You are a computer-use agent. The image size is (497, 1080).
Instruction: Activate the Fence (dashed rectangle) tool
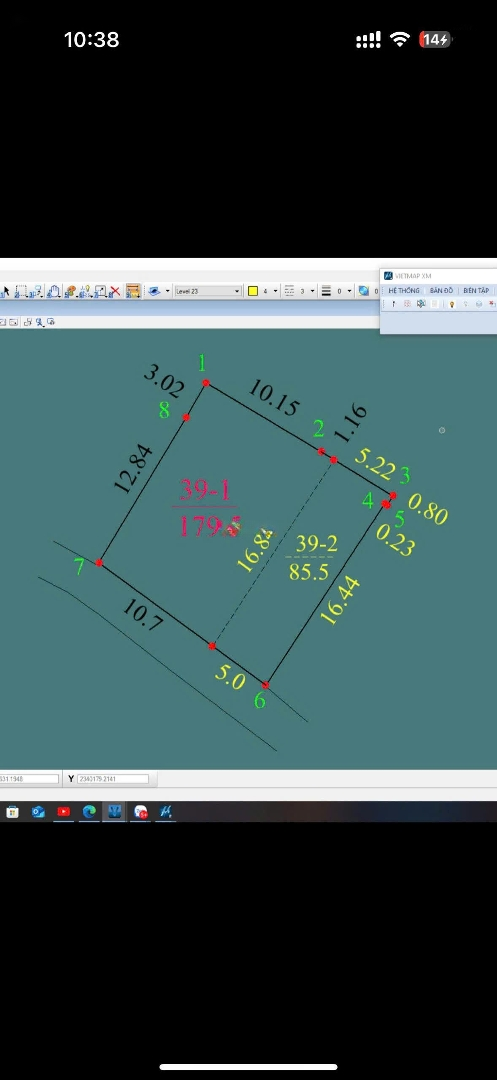[x=21, y=291]
